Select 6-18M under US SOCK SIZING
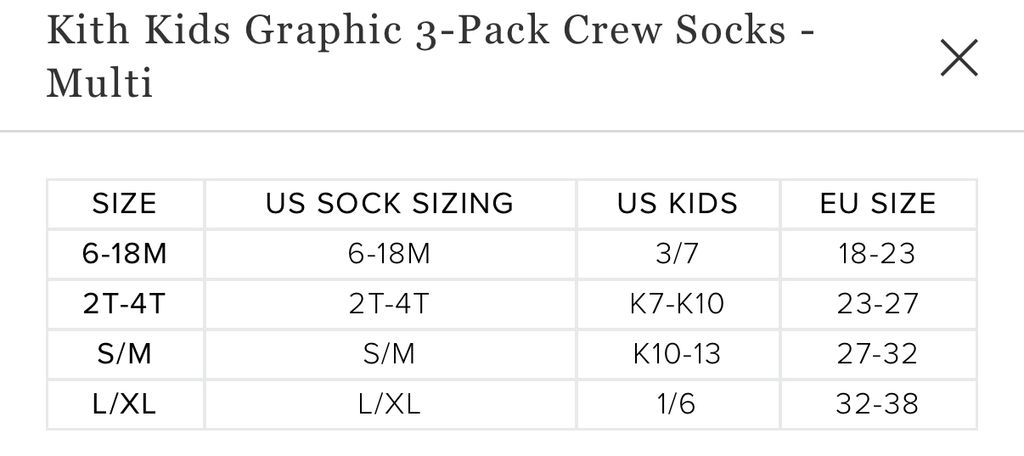Image resolution: width=1024 pixels, height=456 pixels. (389, 254)
